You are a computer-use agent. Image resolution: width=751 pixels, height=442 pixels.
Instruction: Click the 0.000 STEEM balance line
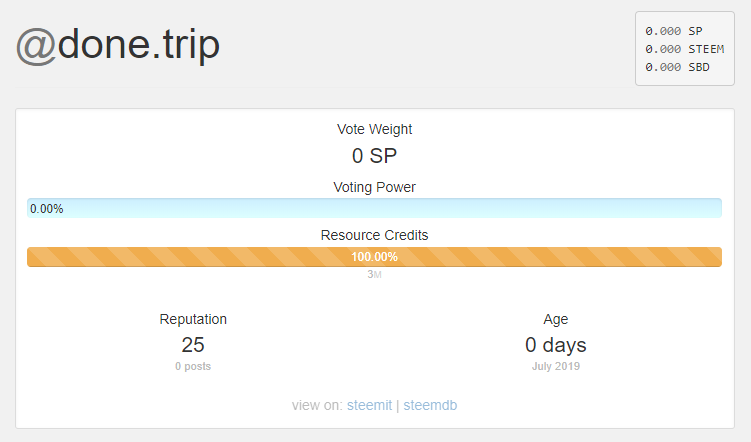tap(684, 48)
